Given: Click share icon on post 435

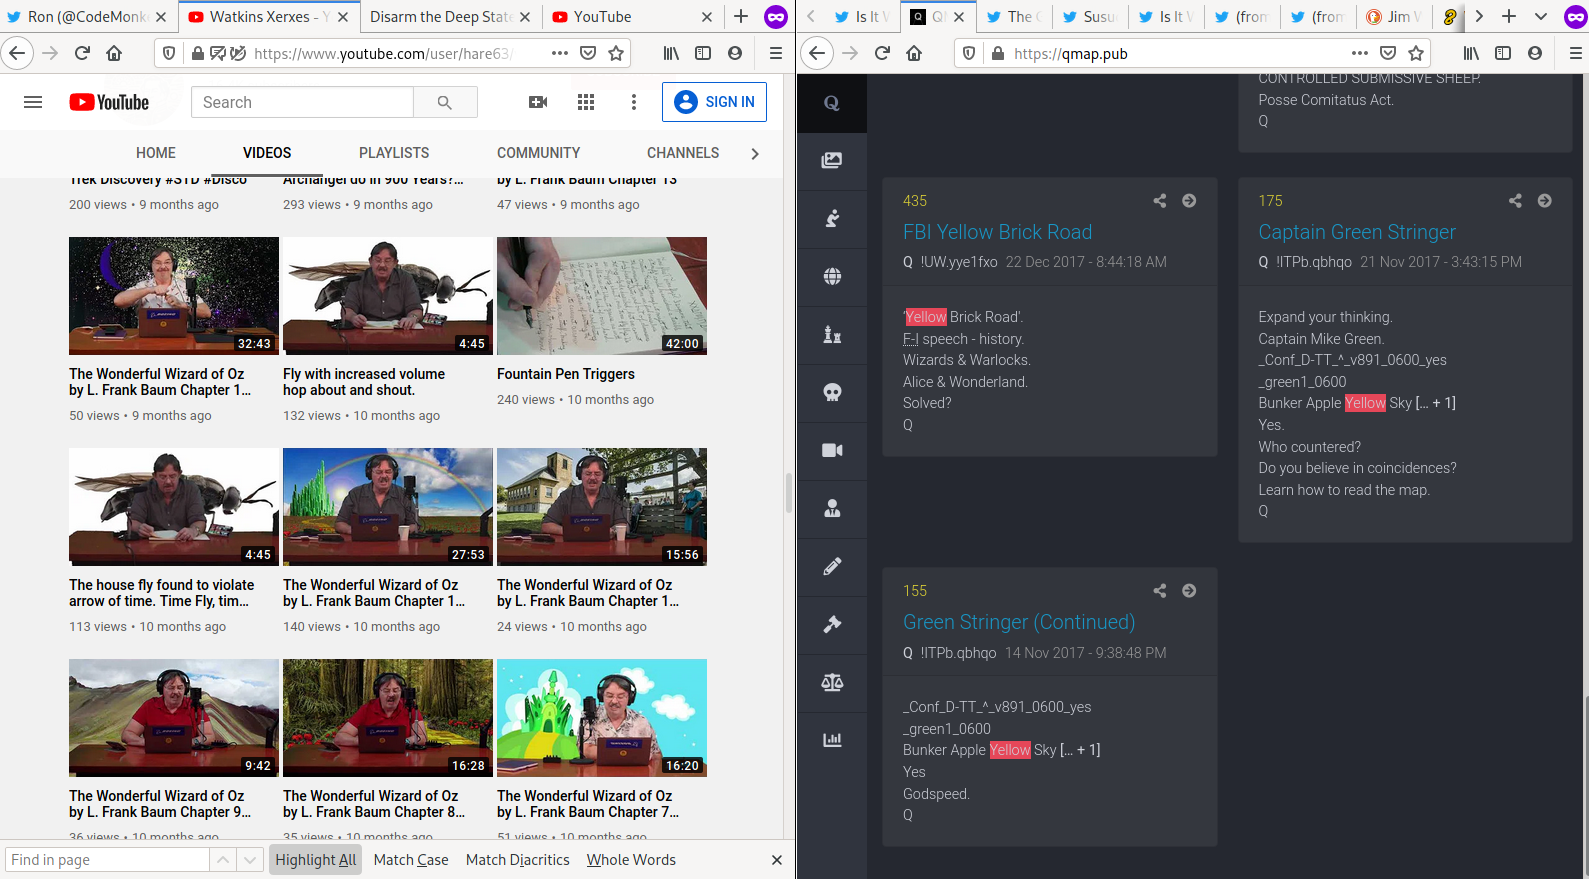Looking at the screenshot, I should (x=1160, y=201).
